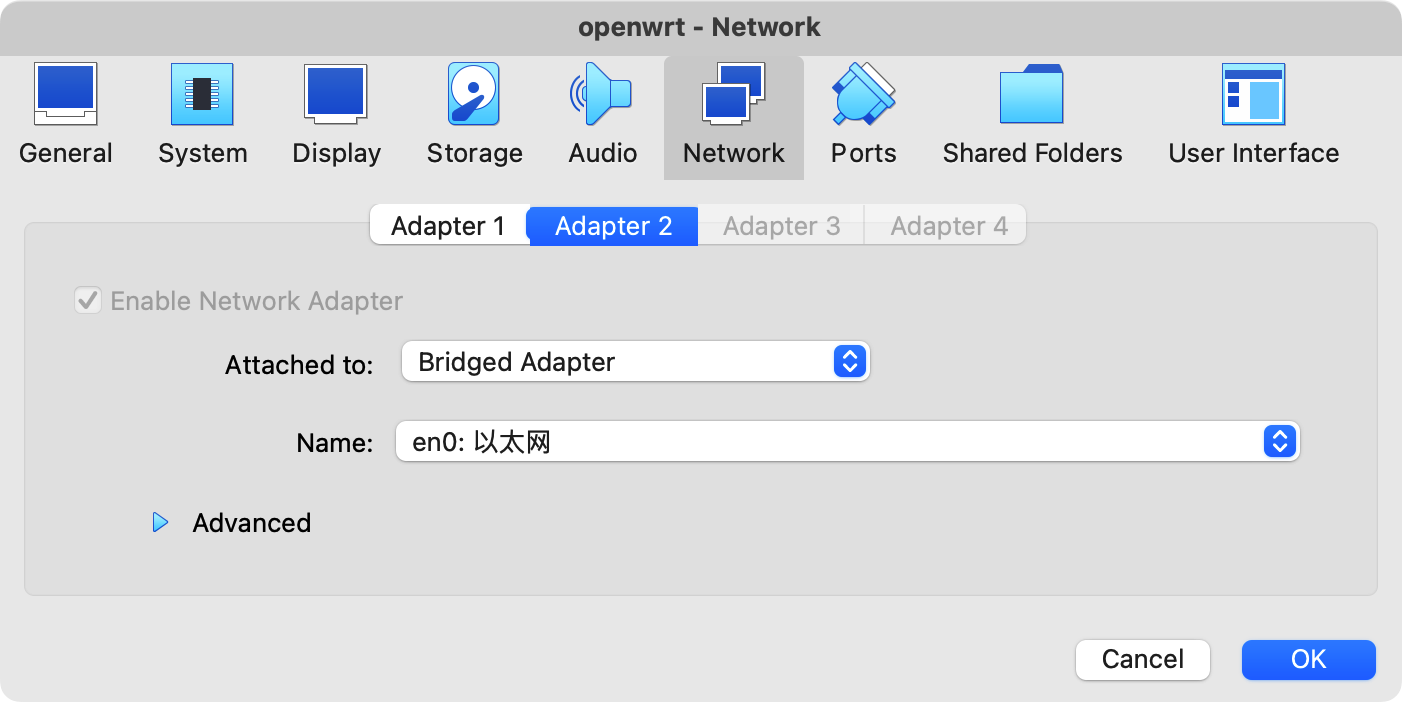Switch to the Adapter 3 tab
The width and height of the screenshot is (1402, 702).
point(781,226)
